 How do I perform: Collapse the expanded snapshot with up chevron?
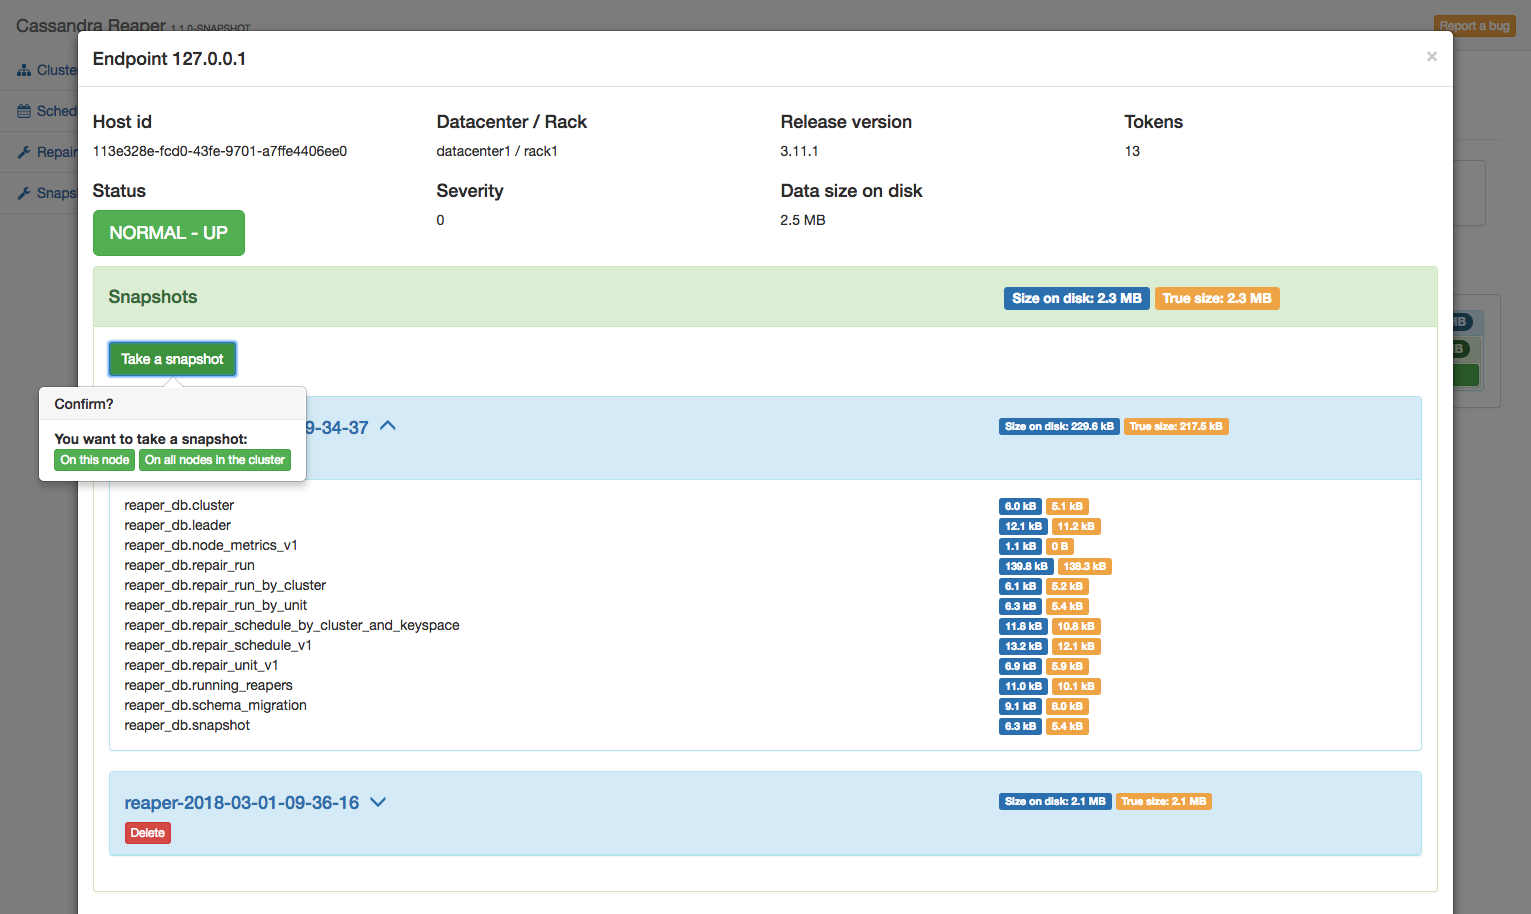pos(388,426)
